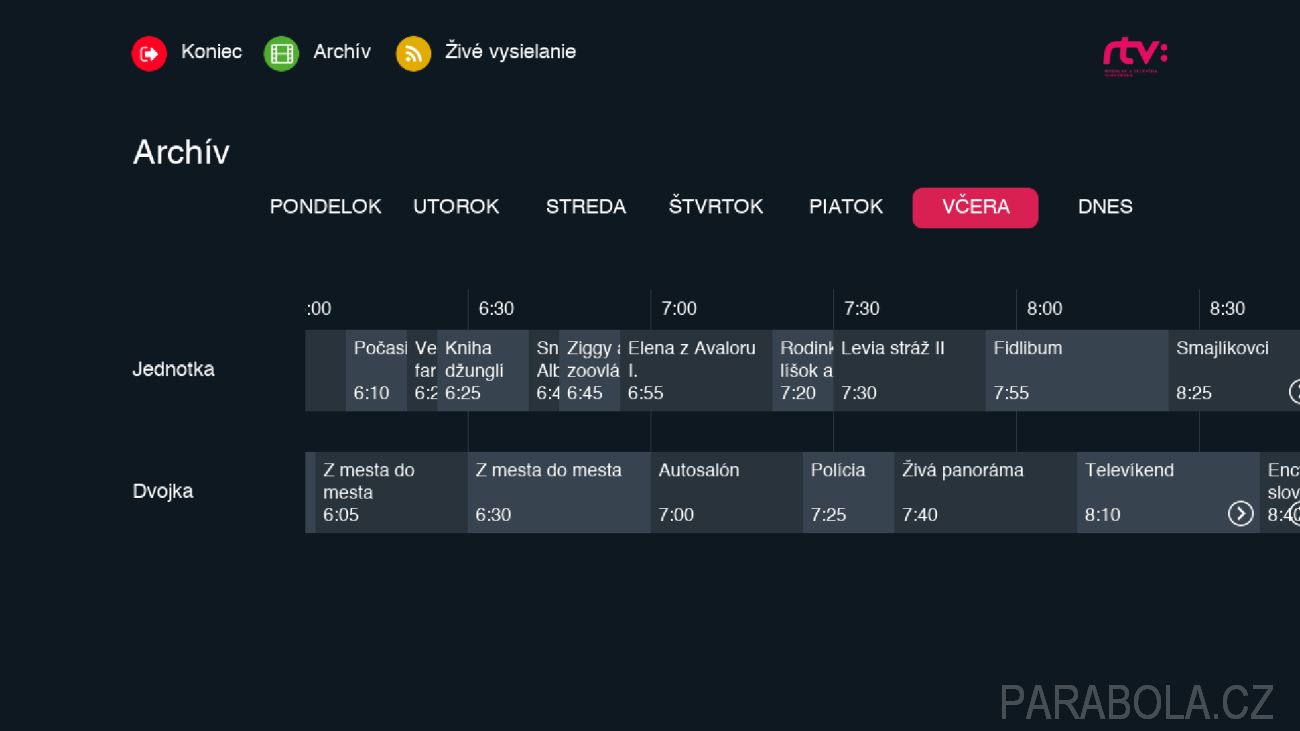Switch to the UTOROK day tab

tap(456, 207)
